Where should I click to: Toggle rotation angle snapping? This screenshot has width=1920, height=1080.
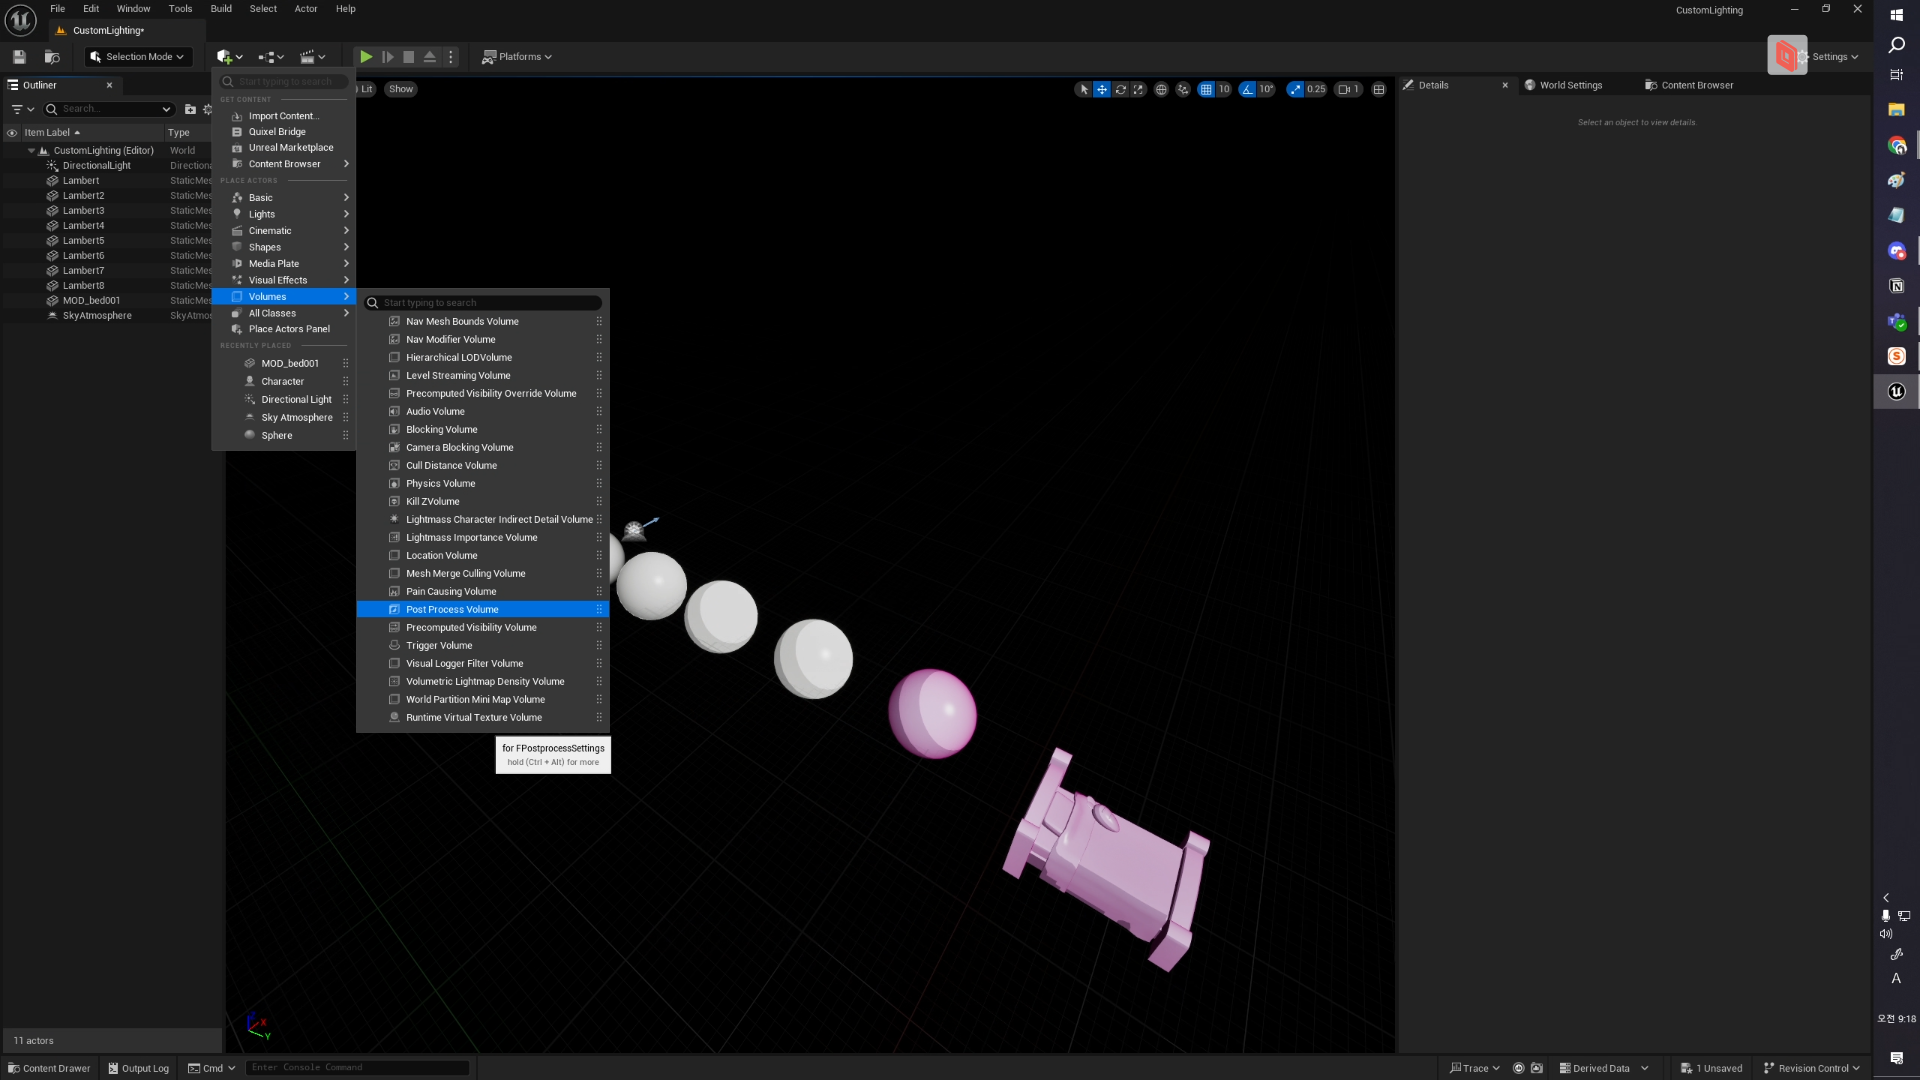click(1247, 89)
